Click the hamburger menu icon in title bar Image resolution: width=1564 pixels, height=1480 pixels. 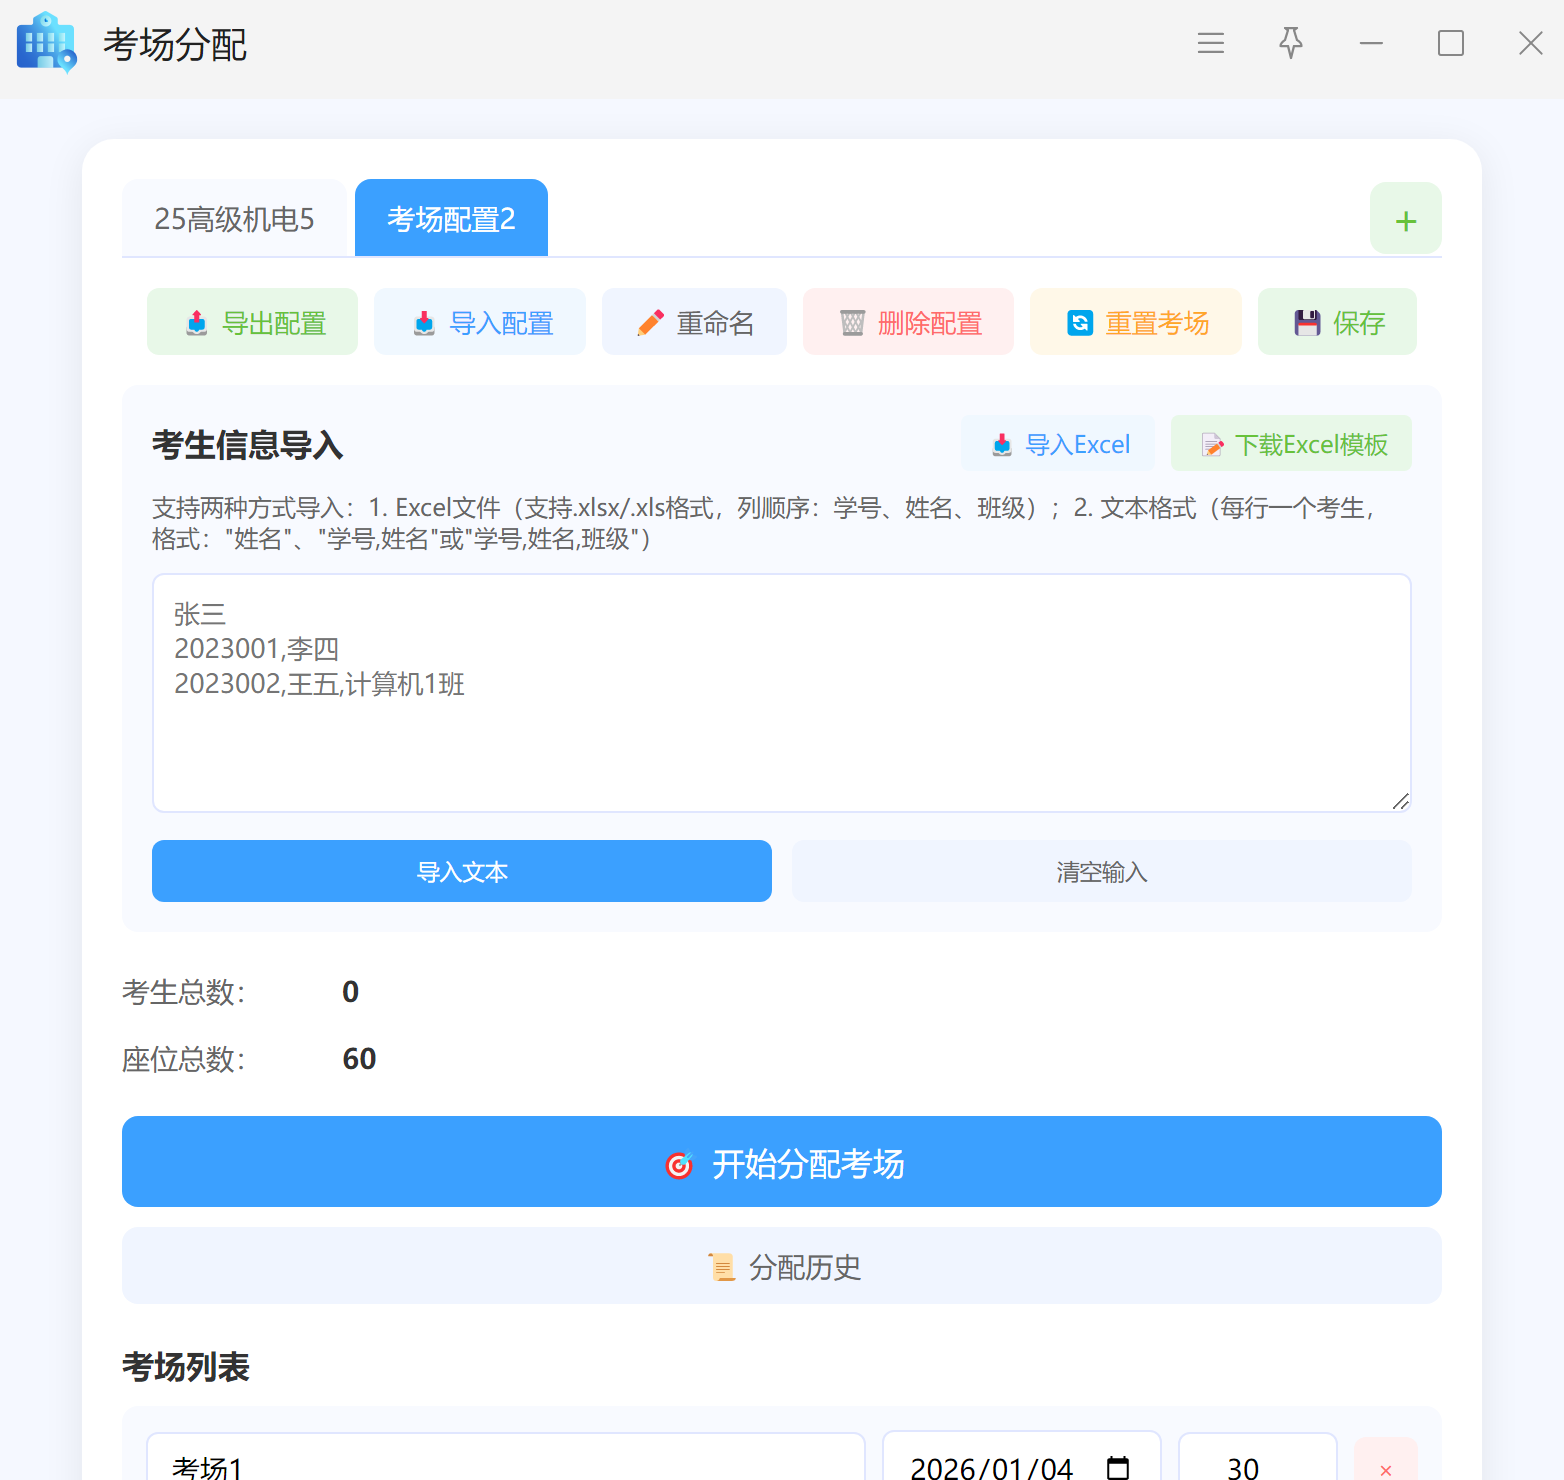point(1210,43)
